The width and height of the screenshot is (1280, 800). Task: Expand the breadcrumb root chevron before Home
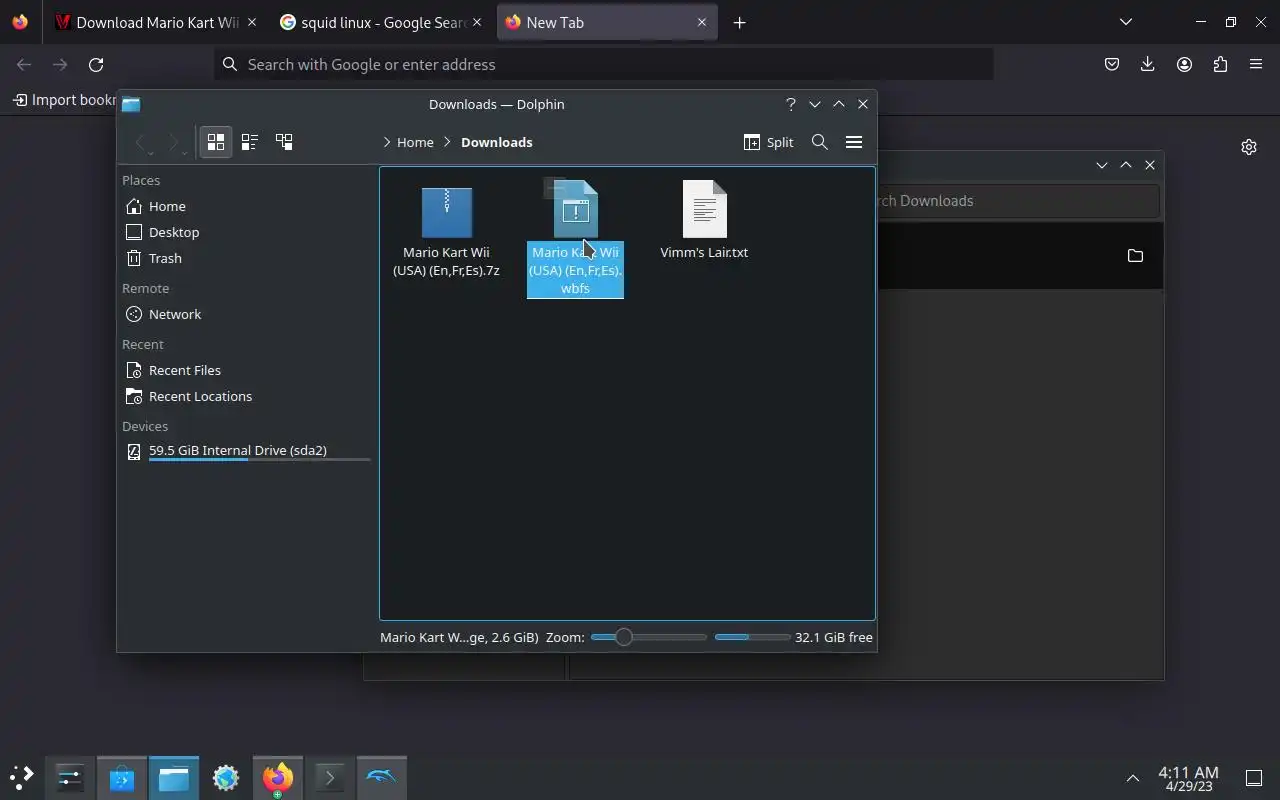[x=387, y=142]
